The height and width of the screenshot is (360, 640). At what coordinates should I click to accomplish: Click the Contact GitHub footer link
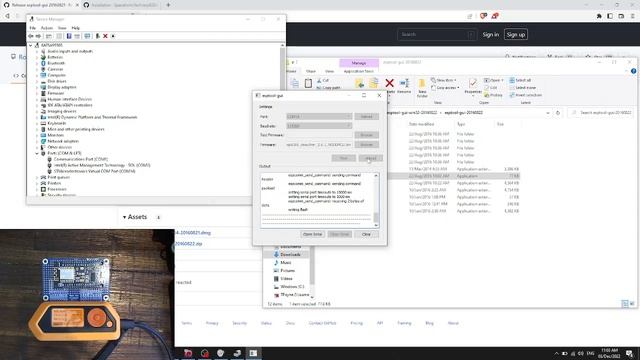pyautogui.click(x=322, y=323)
